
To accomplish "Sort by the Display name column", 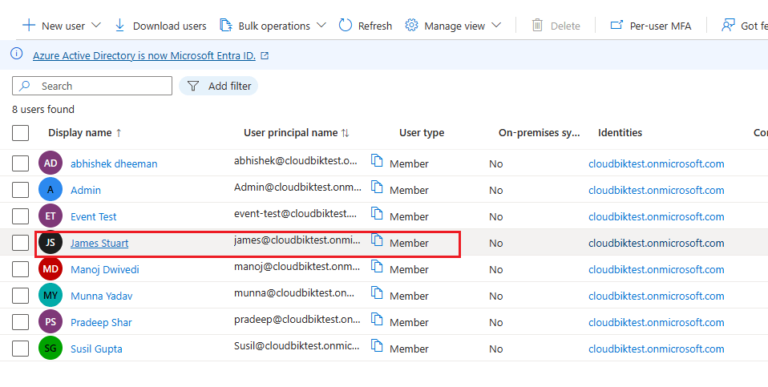I will (x=84, y=133).
